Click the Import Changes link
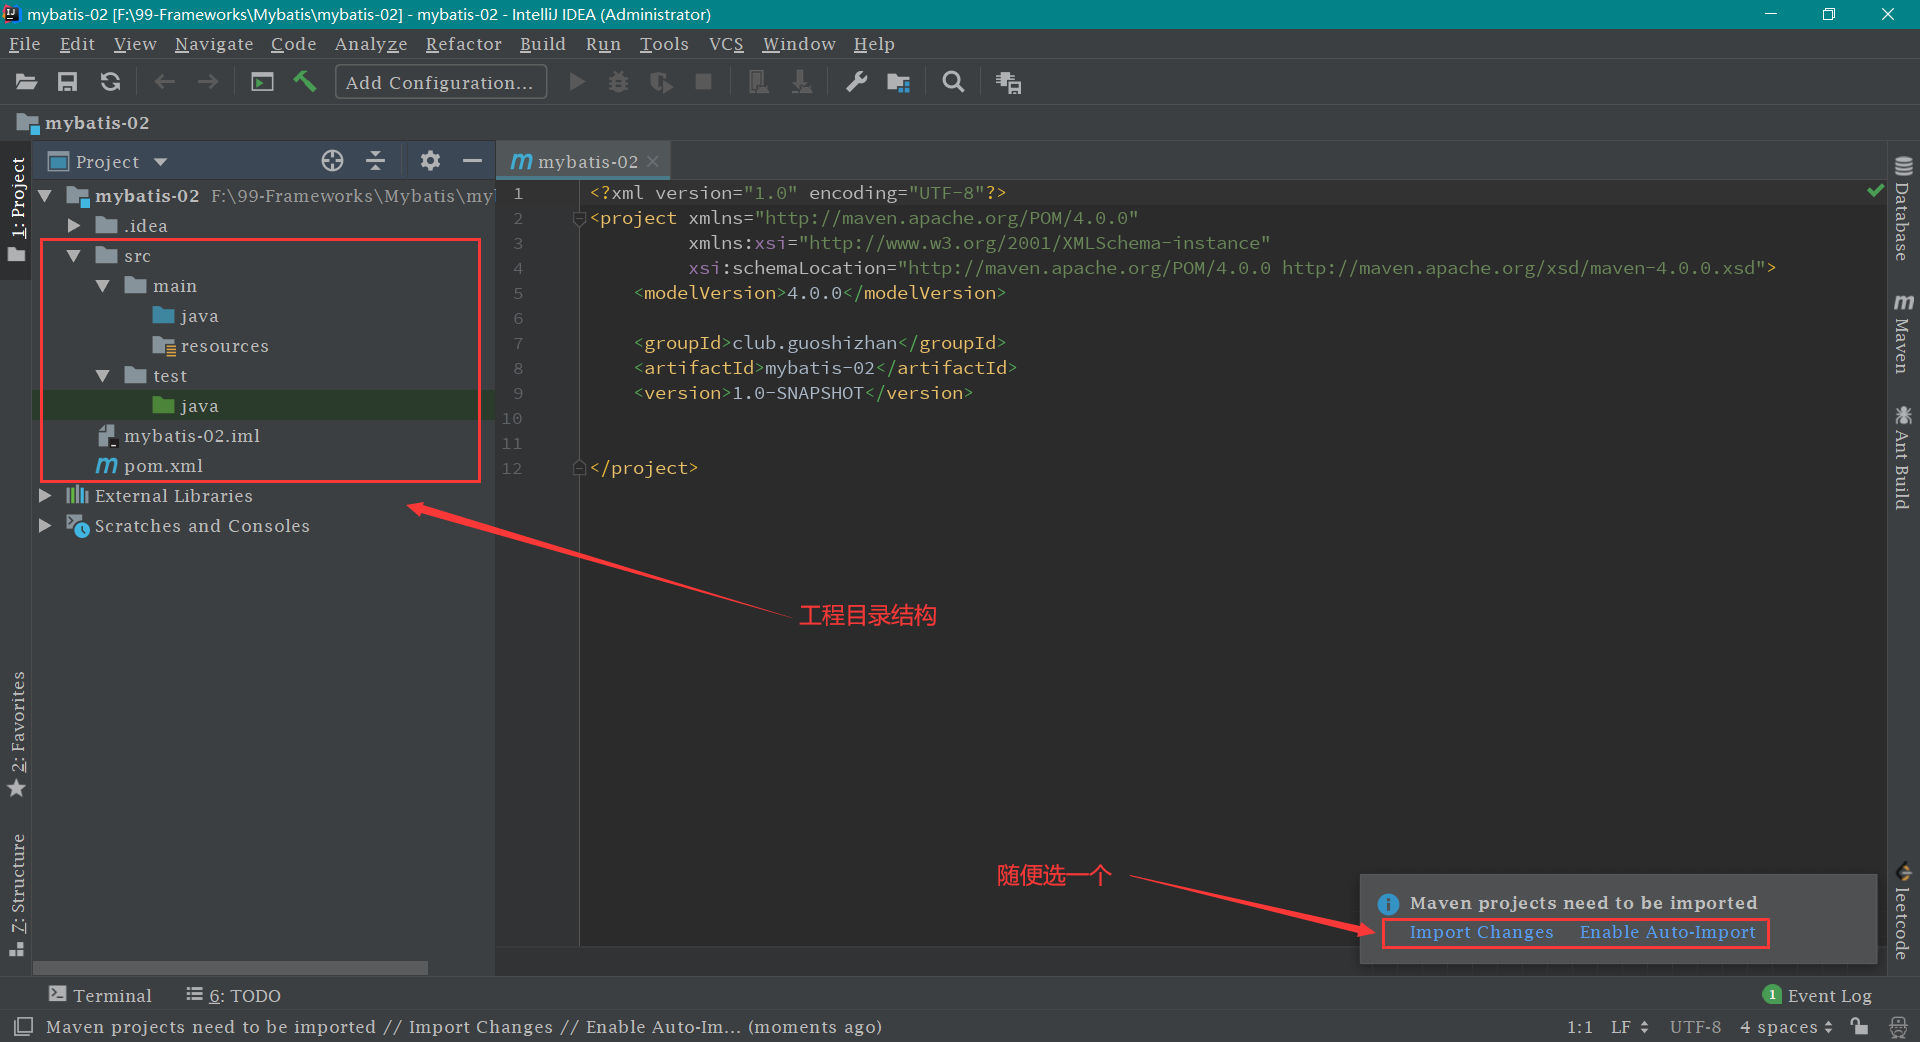 pos(1481,932)
